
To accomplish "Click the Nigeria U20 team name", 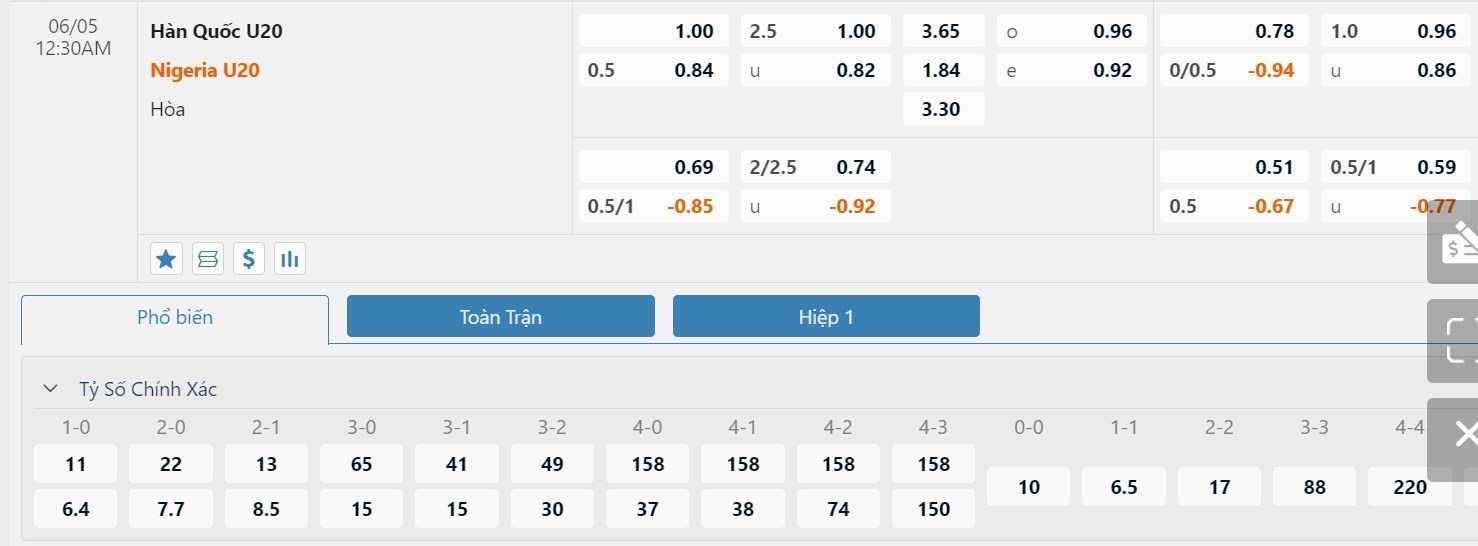I will 205,70.
